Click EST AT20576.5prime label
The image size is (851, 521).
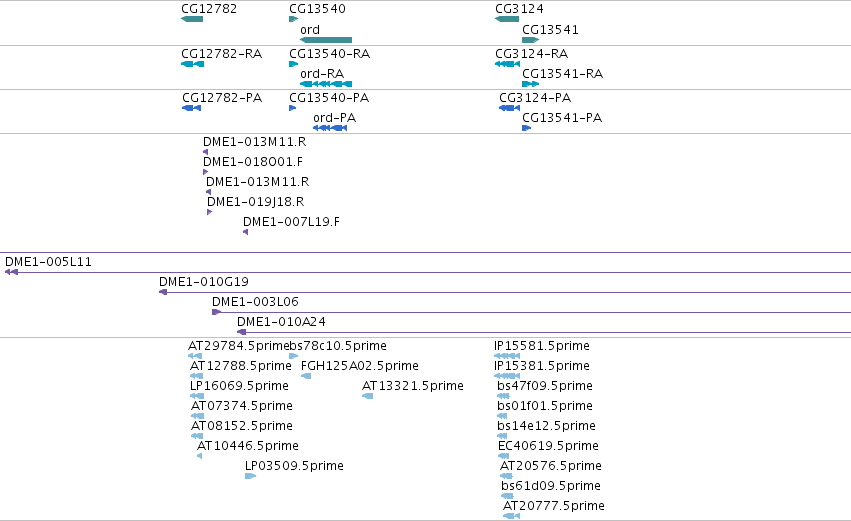tap(551, 467)
